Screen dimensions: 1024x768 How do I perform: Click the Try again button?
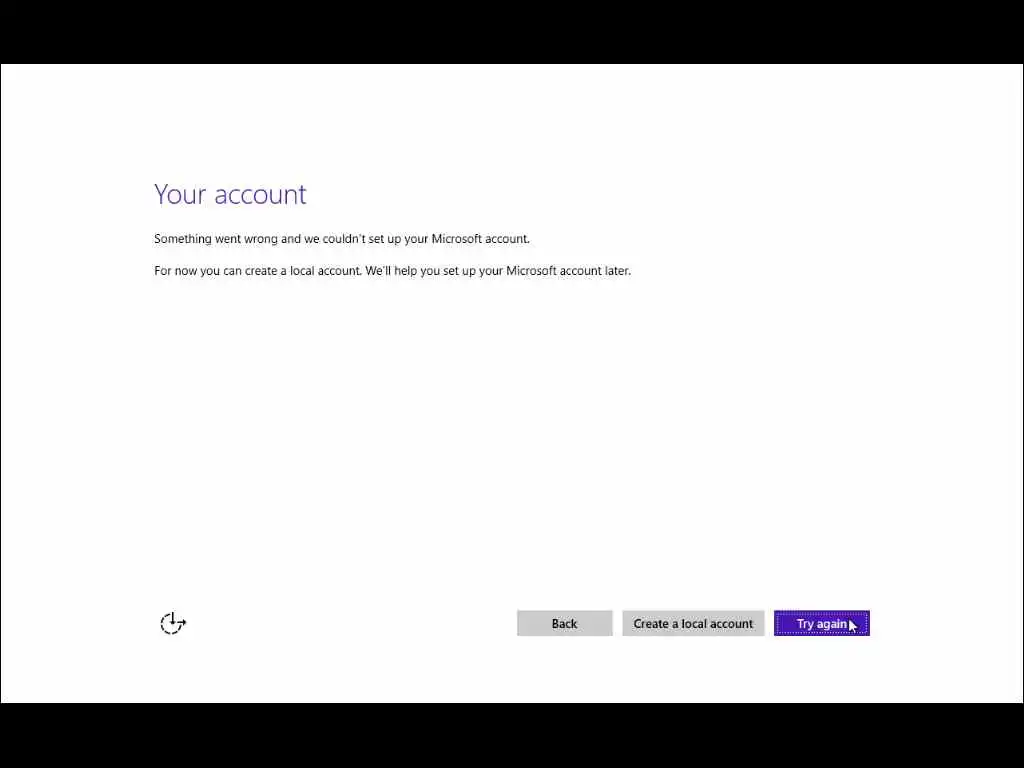click(x=822, y=623)
